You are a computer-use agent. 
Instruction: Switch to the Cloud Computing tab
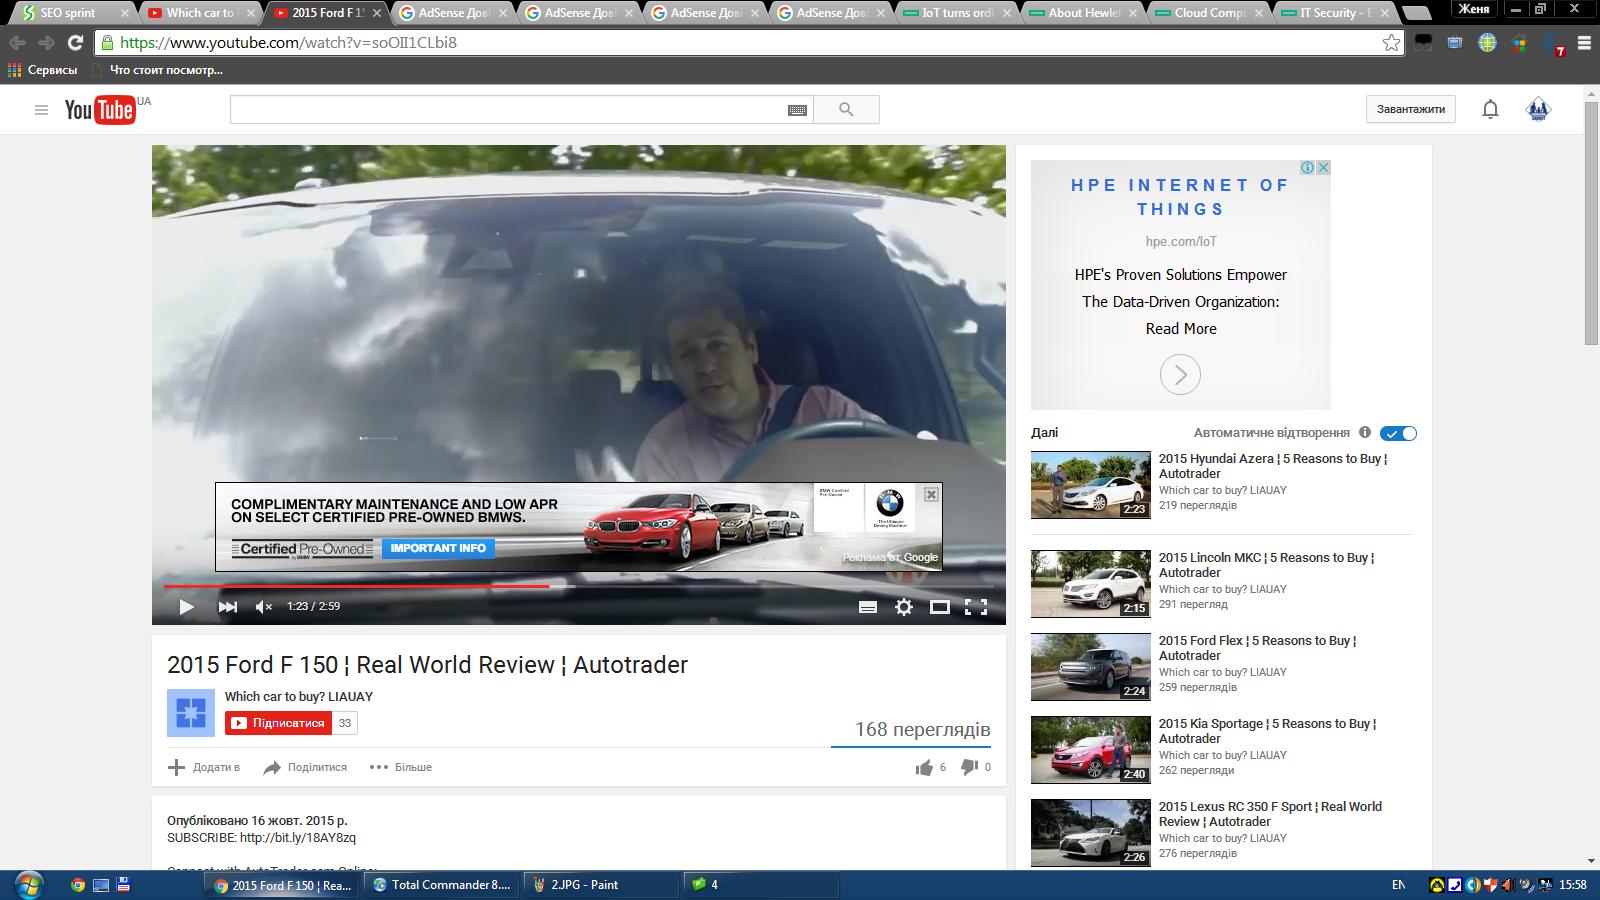tap(1210, 13)
